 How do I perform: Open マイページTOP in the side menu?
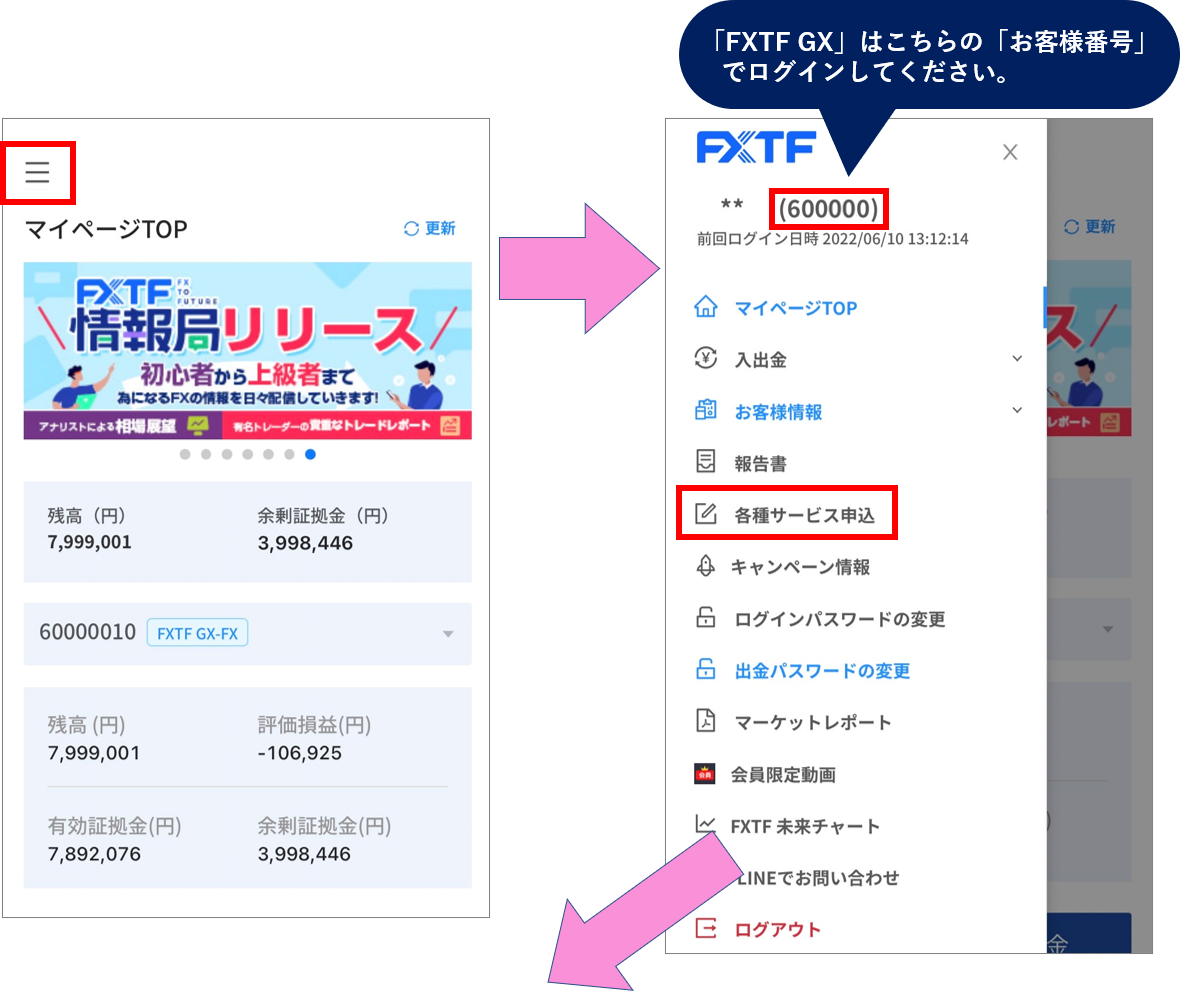[x=796, y=308]
